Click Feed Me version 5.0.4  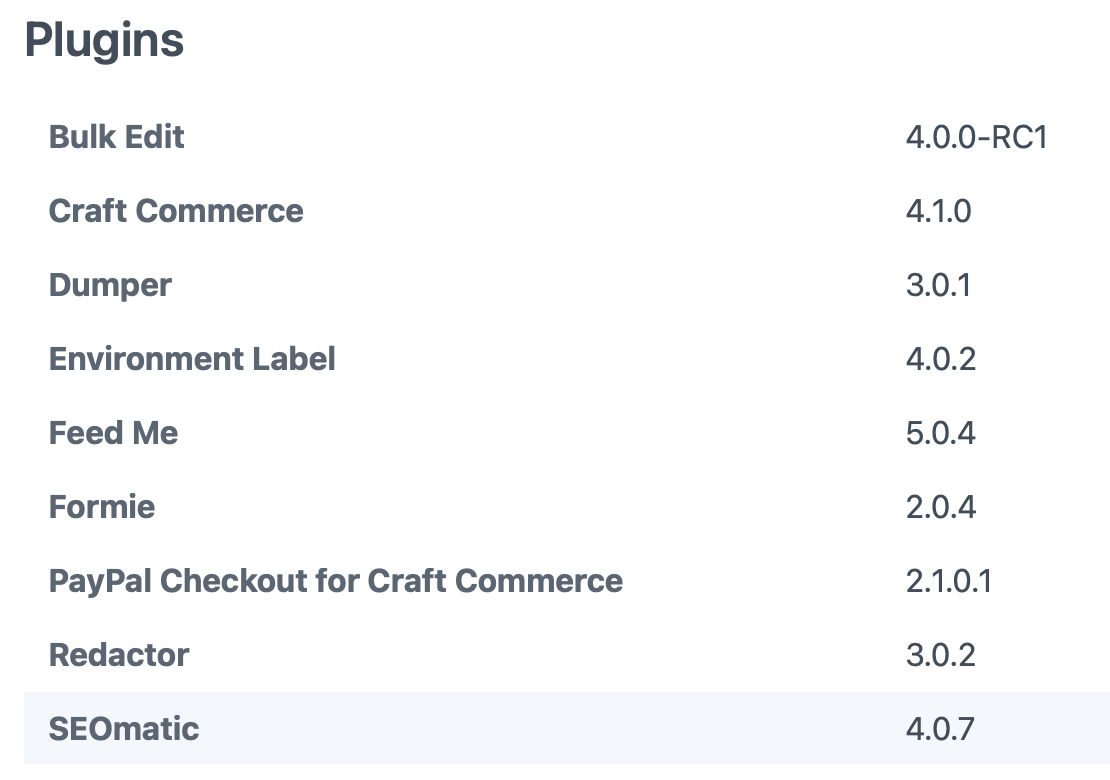[941, 433]
